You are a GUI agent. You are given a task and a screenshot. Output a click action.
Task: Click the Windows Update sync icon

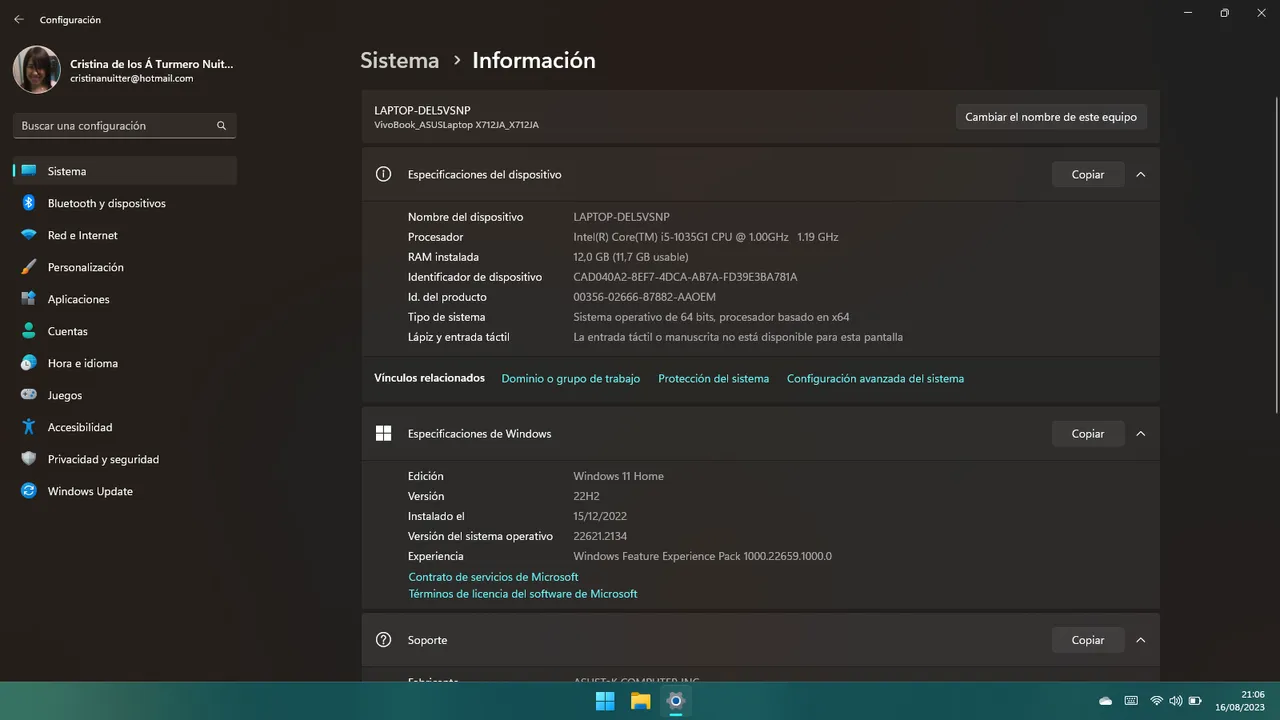tap(29, 491)
